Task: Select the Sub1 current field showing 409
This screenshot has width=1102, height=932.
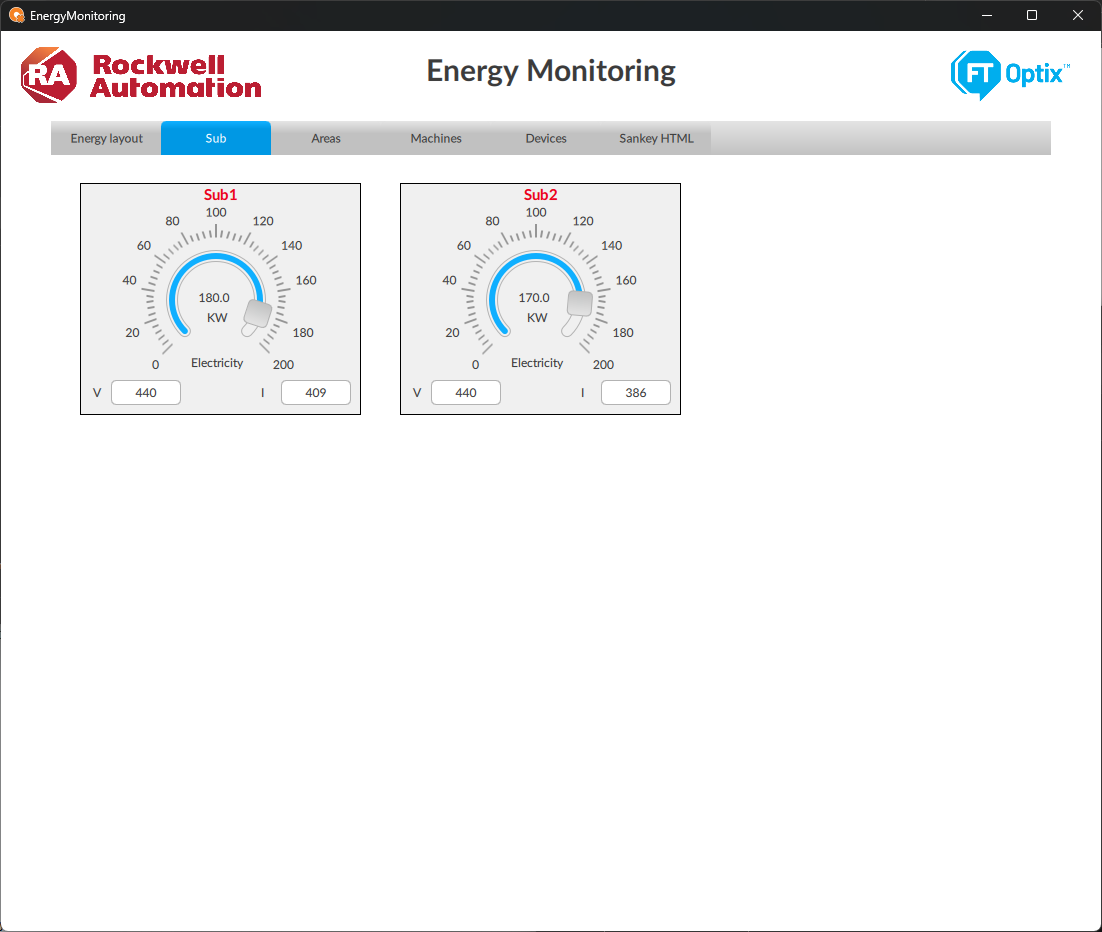Action: pyautogui.click(x=316, y=393)
